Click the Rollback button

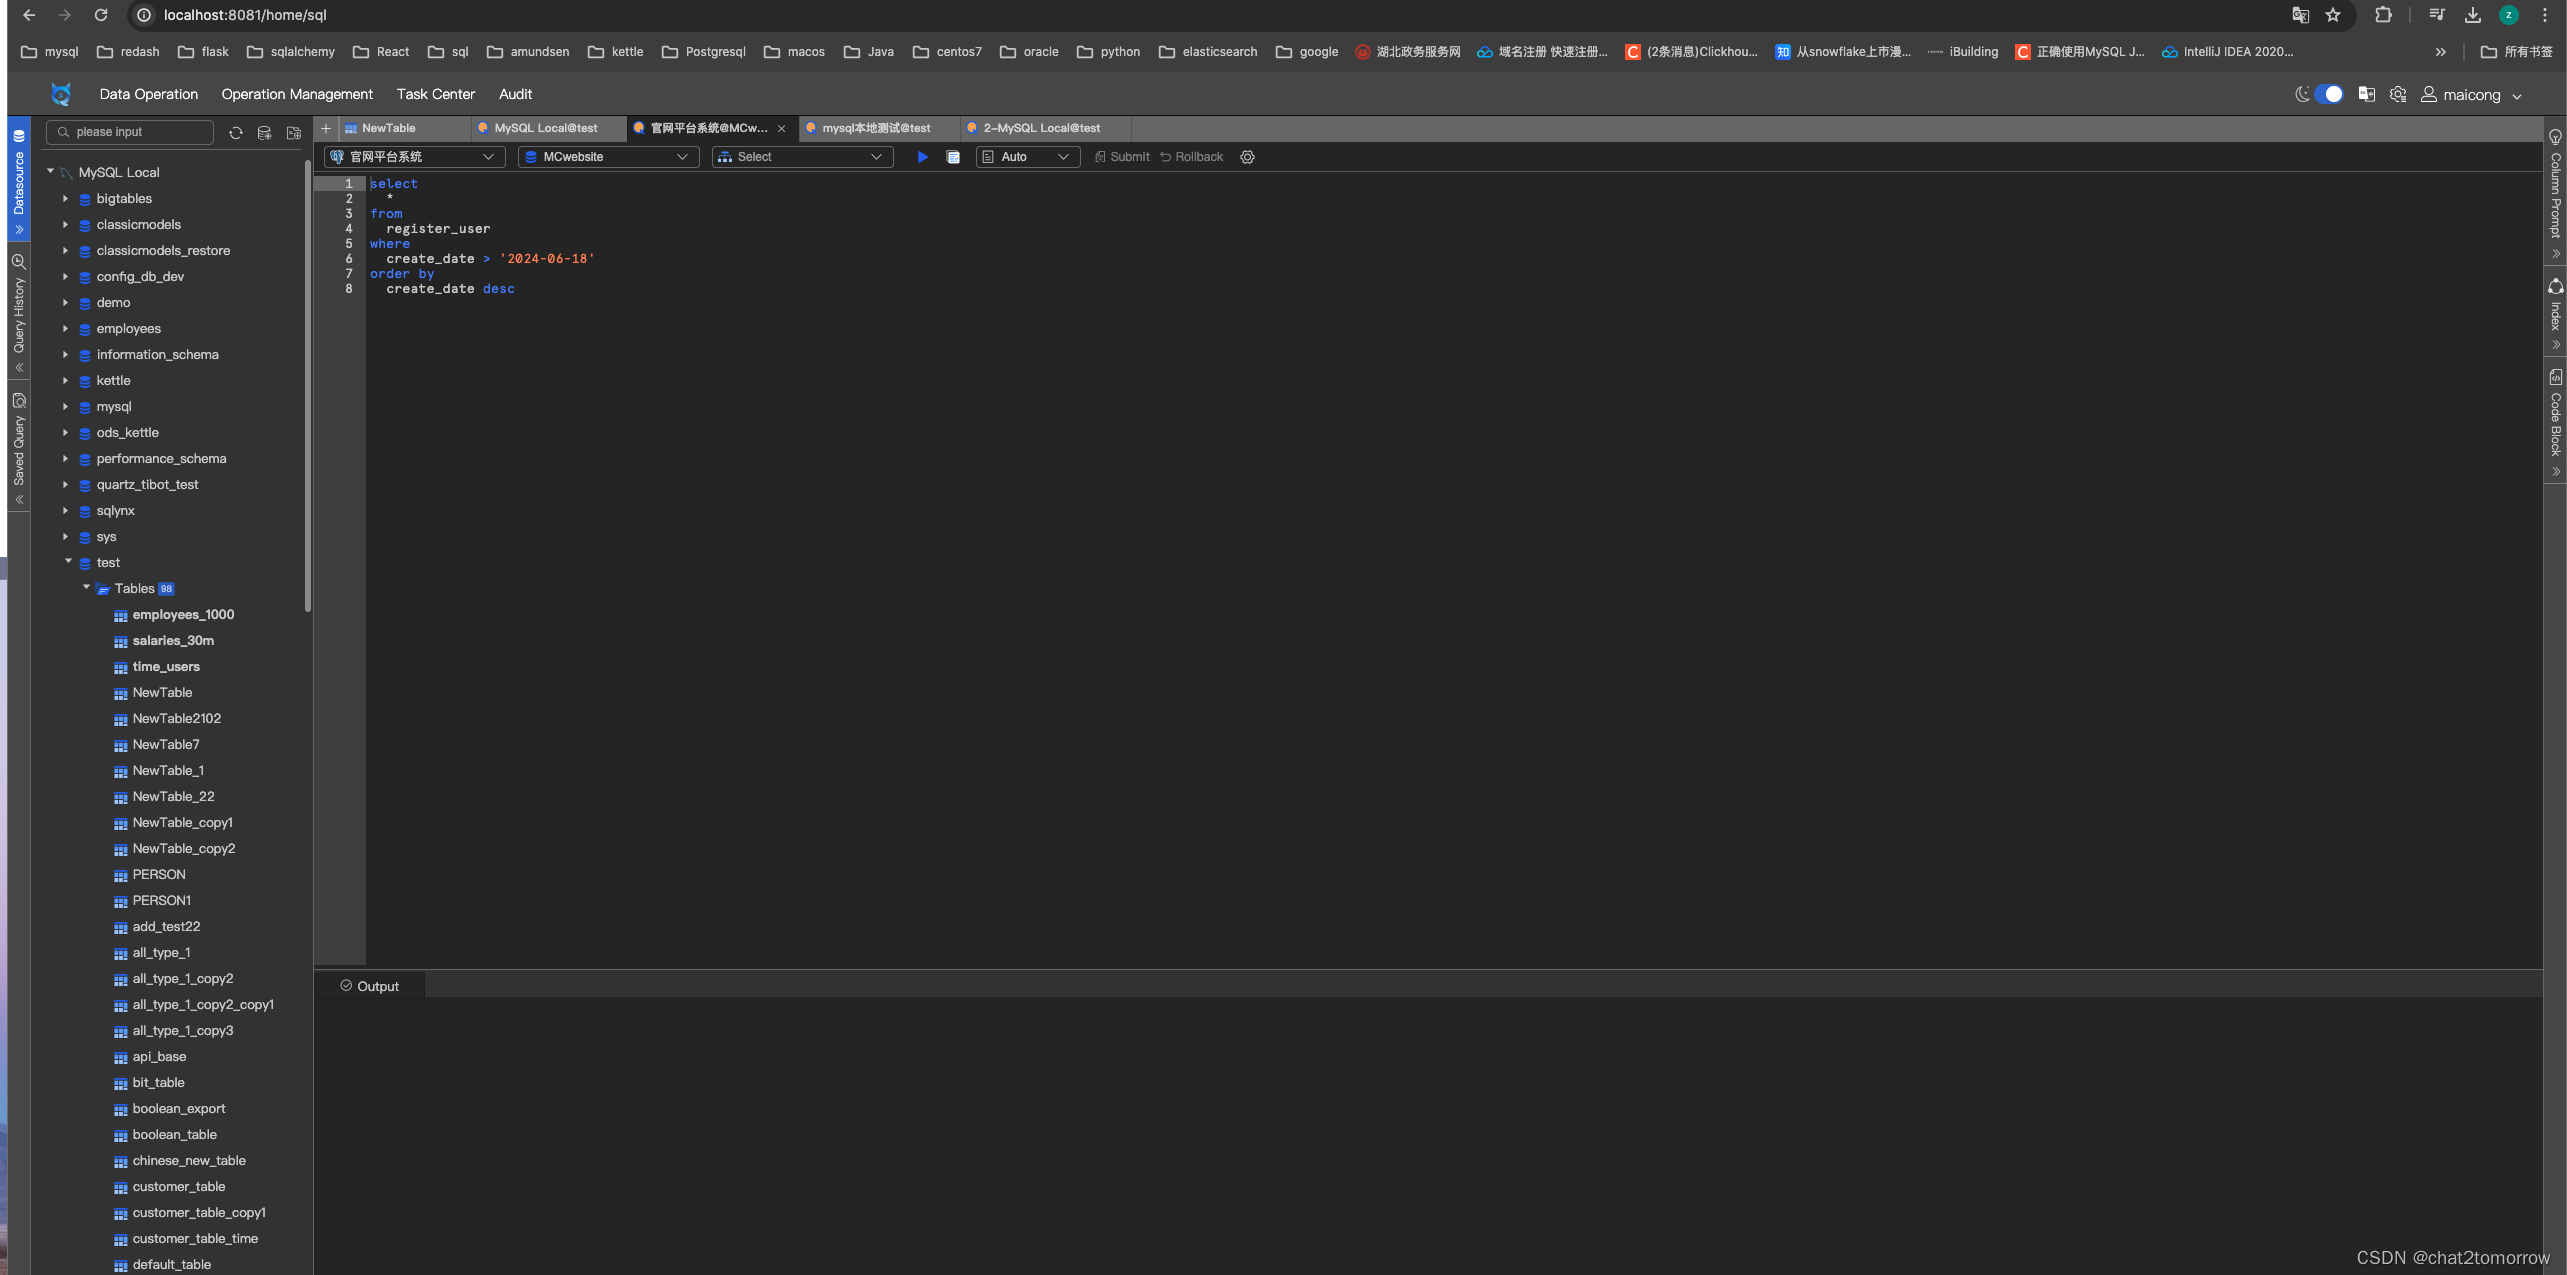pyautogui.click(x=1192, y=157)
